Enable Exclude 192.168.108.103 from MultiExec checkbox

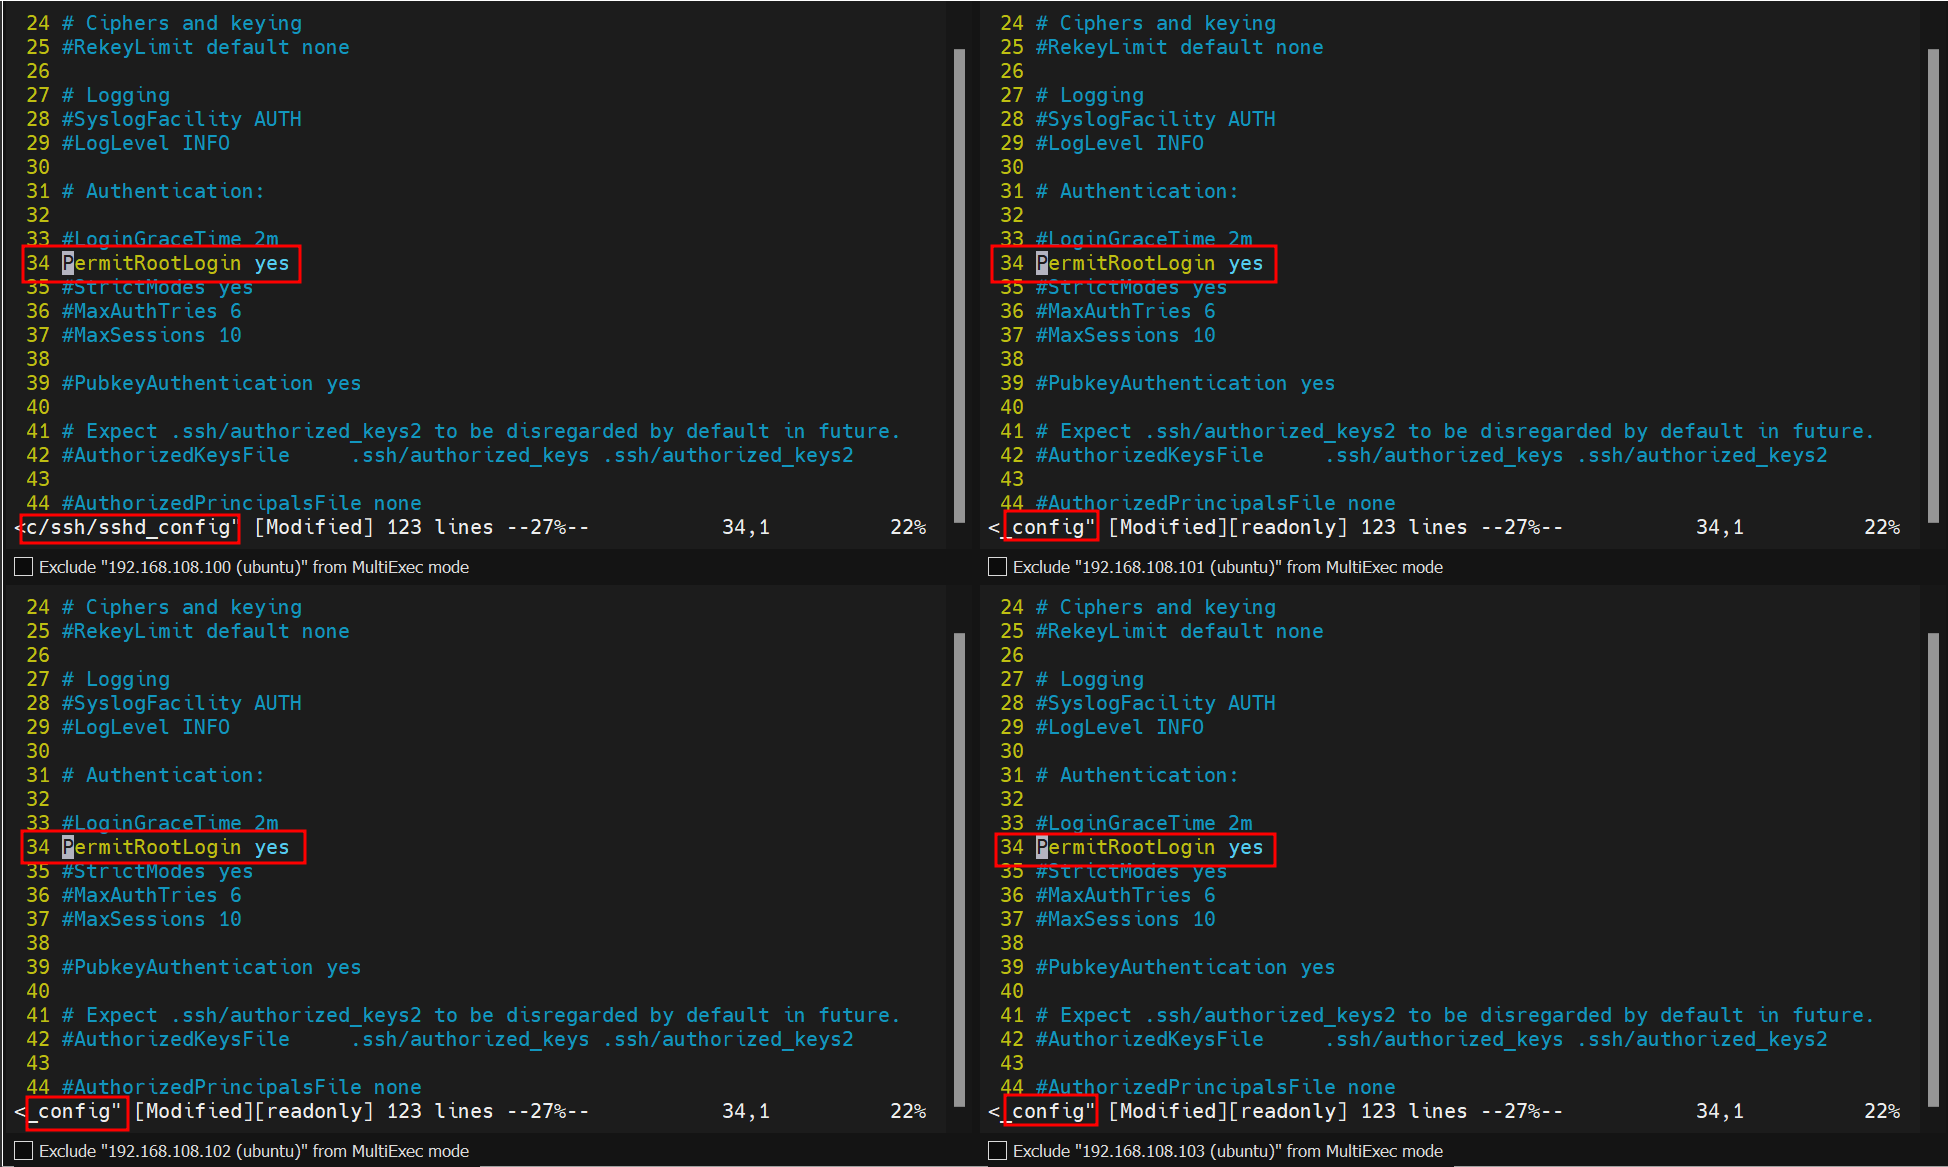coord(997,1151)
